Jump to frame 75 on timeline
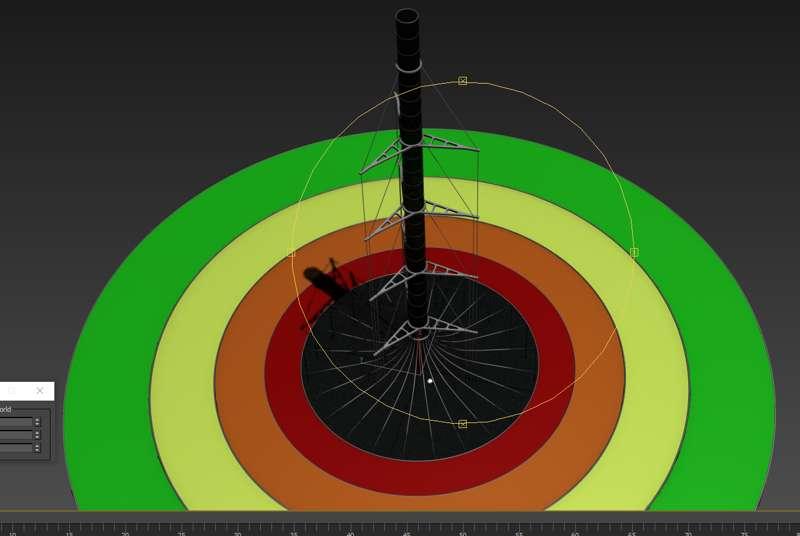800x536 pixels. pyautogui.click(x=743, y=533)
